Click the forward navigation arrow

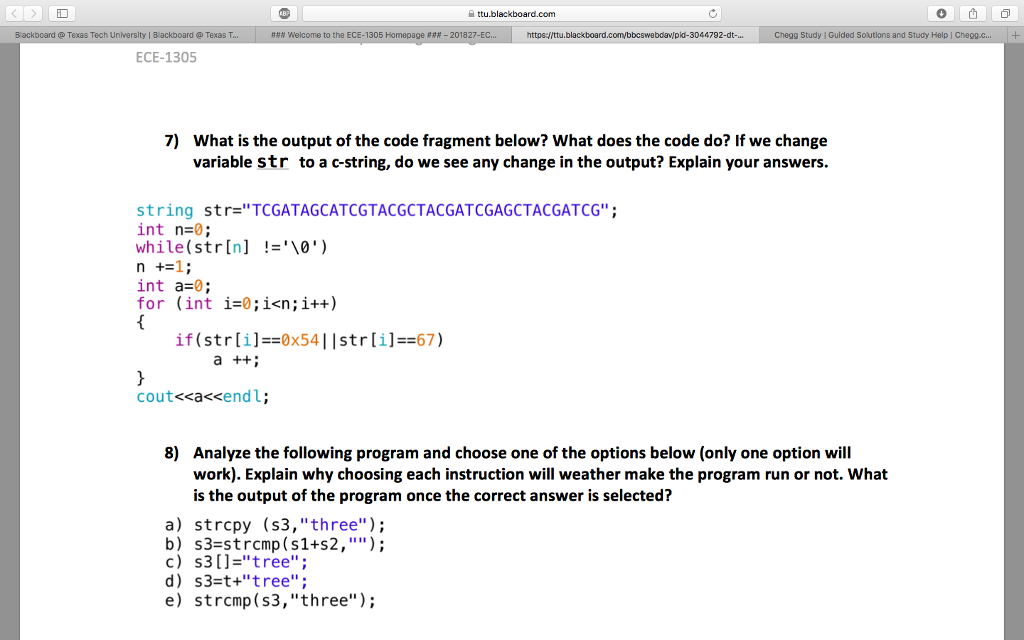33,13
